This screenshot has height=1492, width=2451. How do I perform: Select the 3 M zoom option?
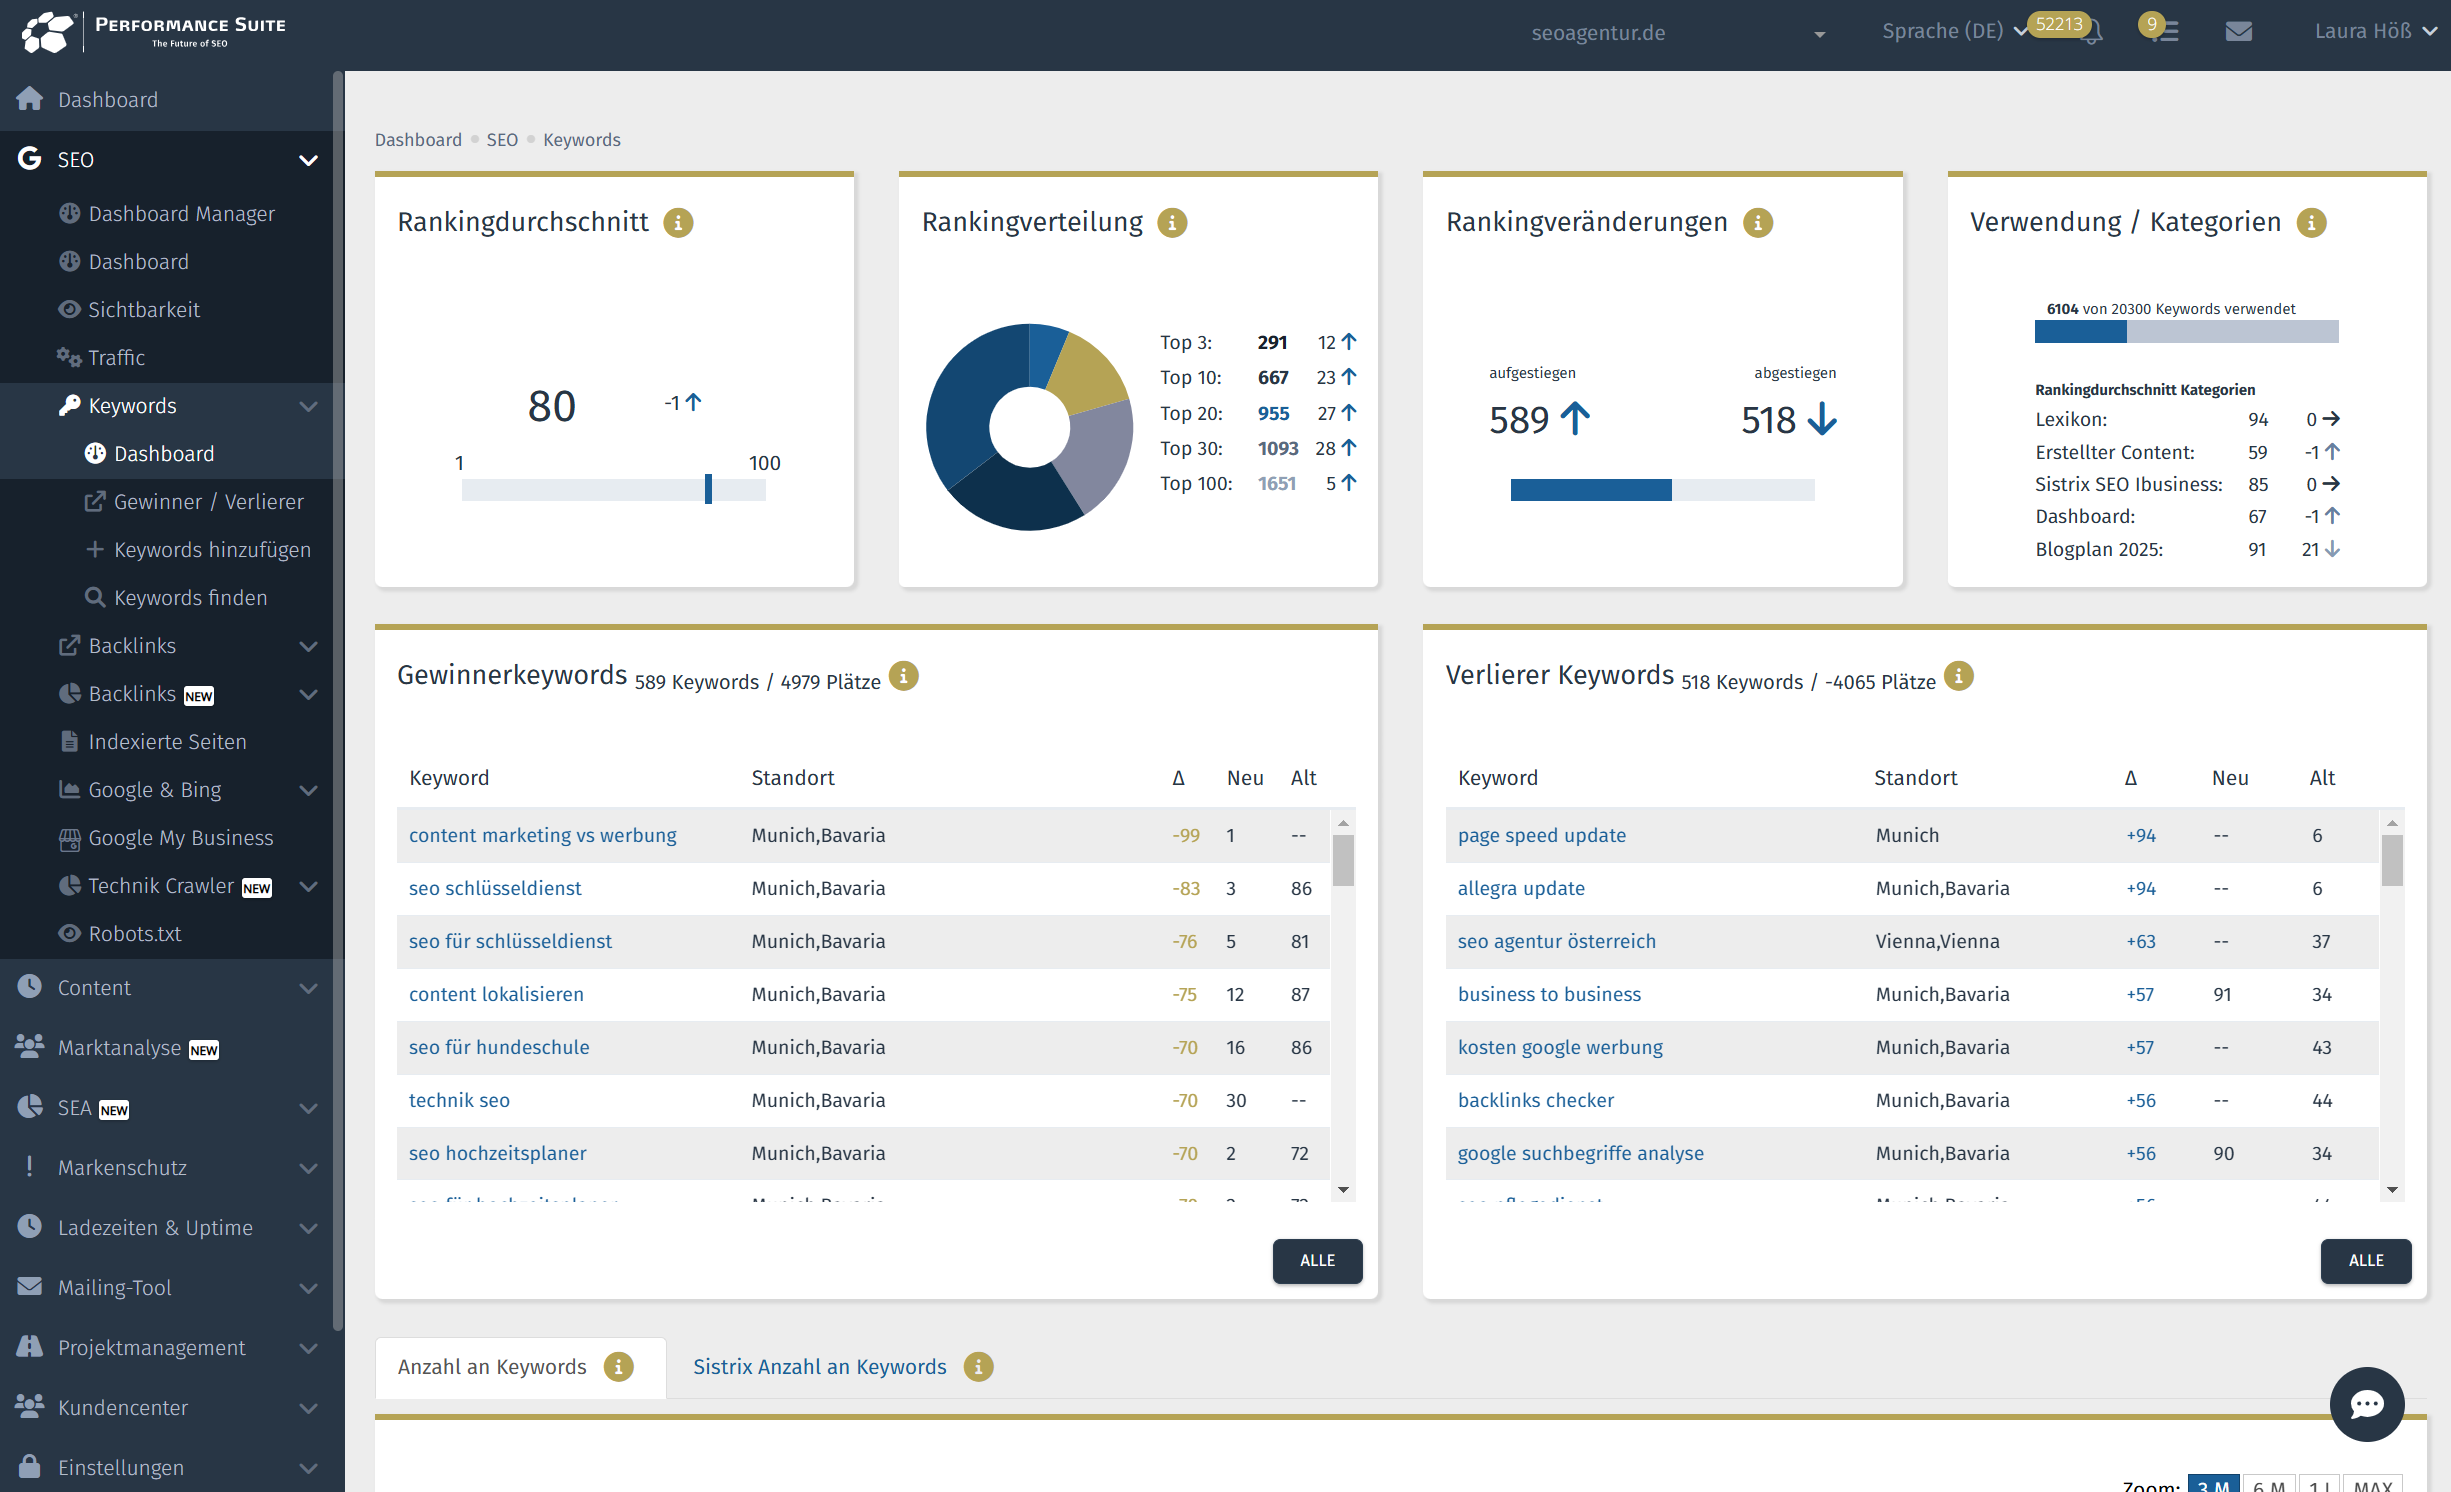2212,1484
